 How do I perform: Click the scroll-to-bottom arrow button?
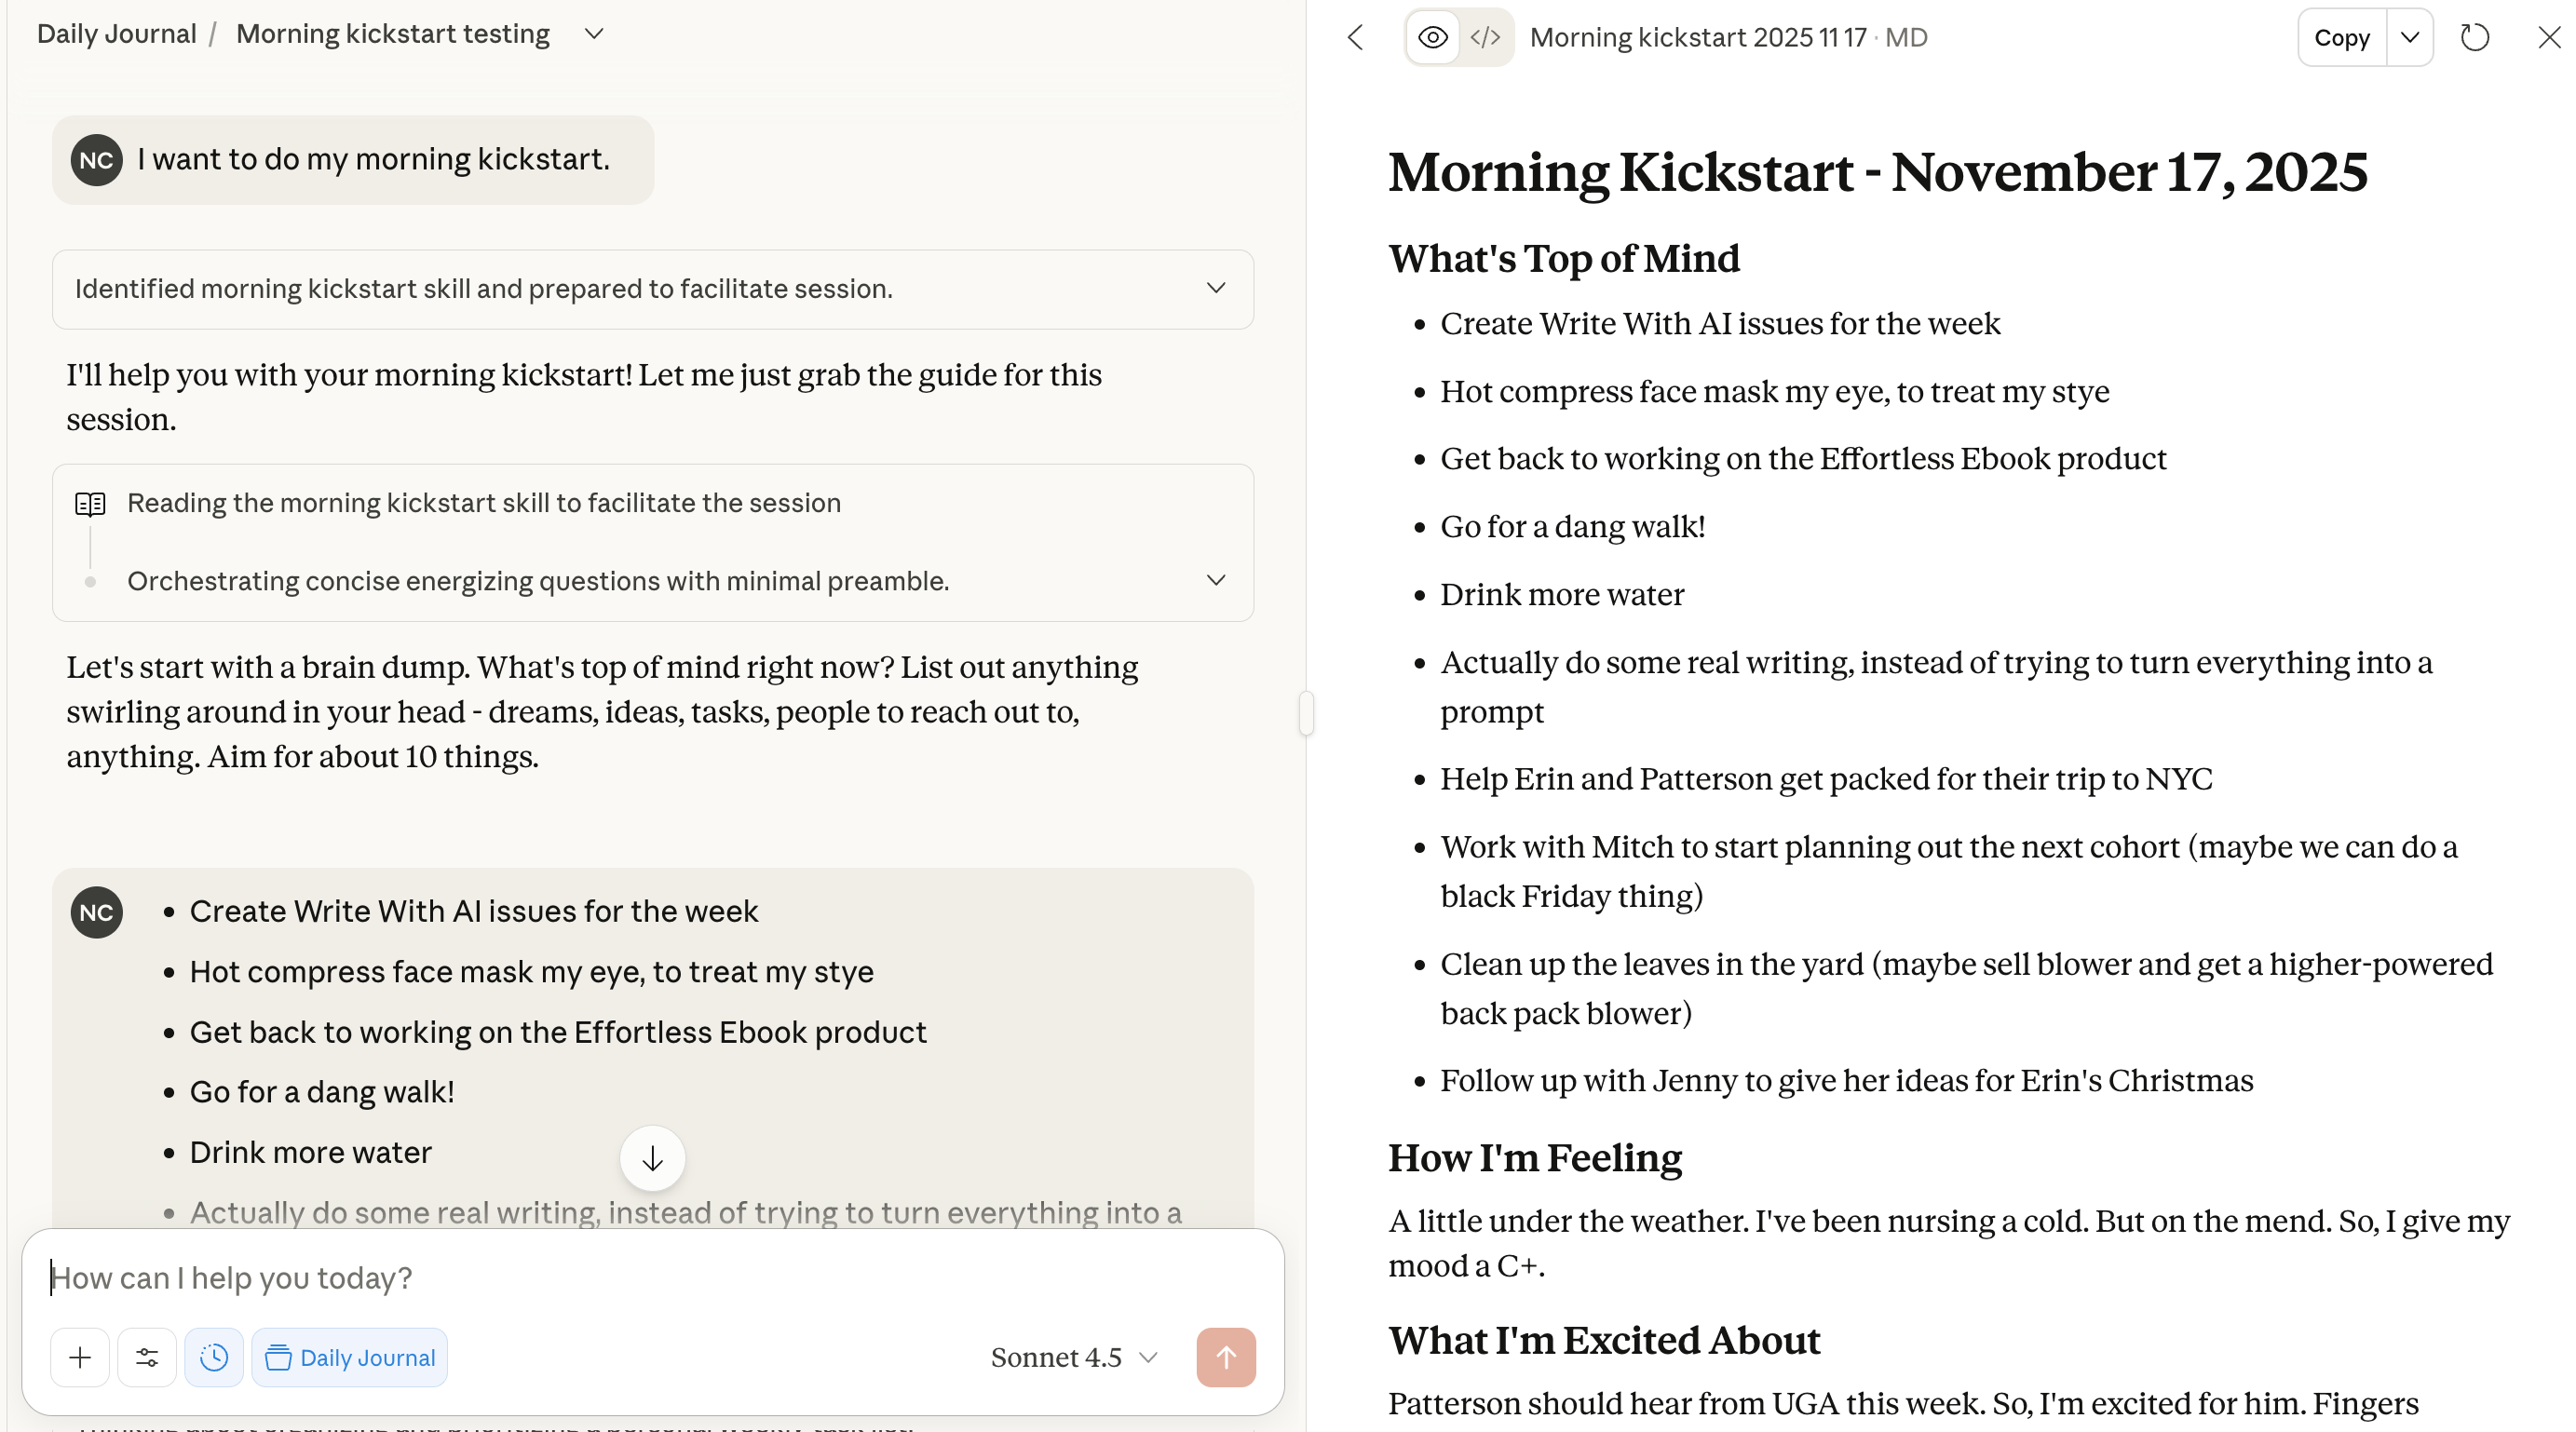tap(652, 1158)
